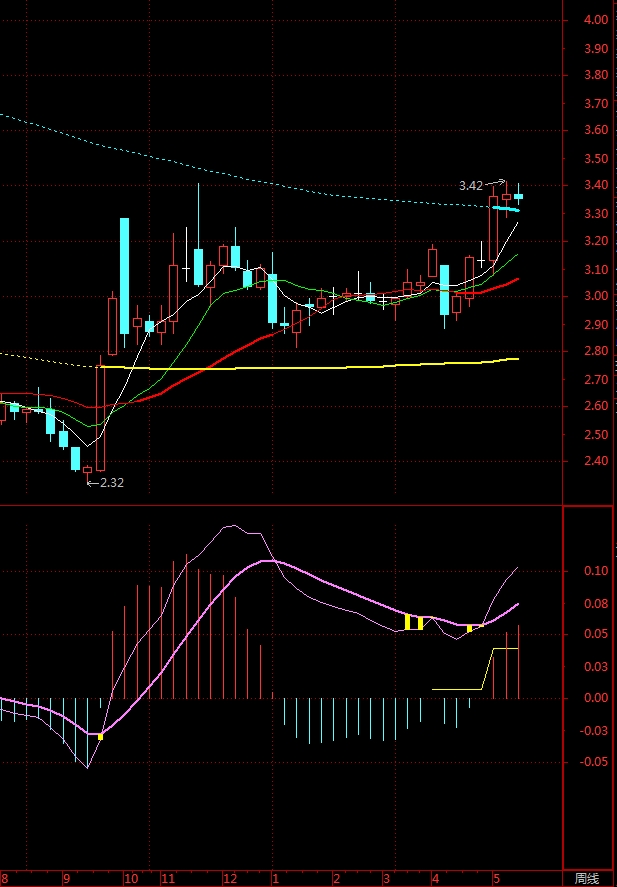
Task: Click month 11 on the time axis
Action: coord(168,879)
